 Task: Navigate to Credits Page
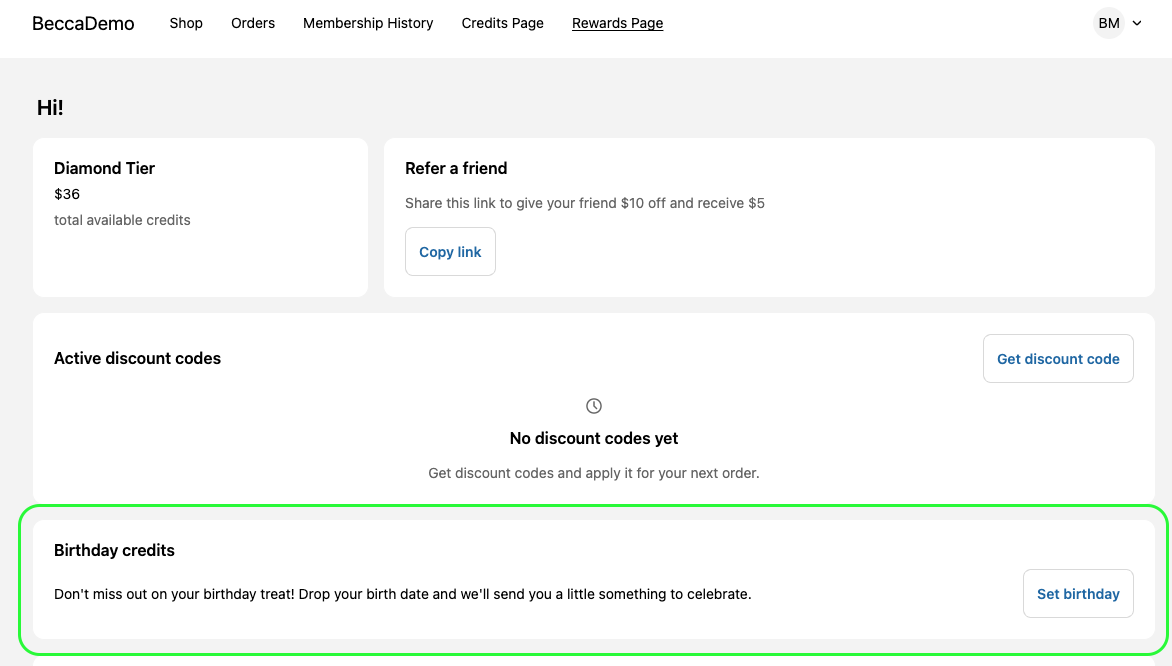(x=502, y=23)
